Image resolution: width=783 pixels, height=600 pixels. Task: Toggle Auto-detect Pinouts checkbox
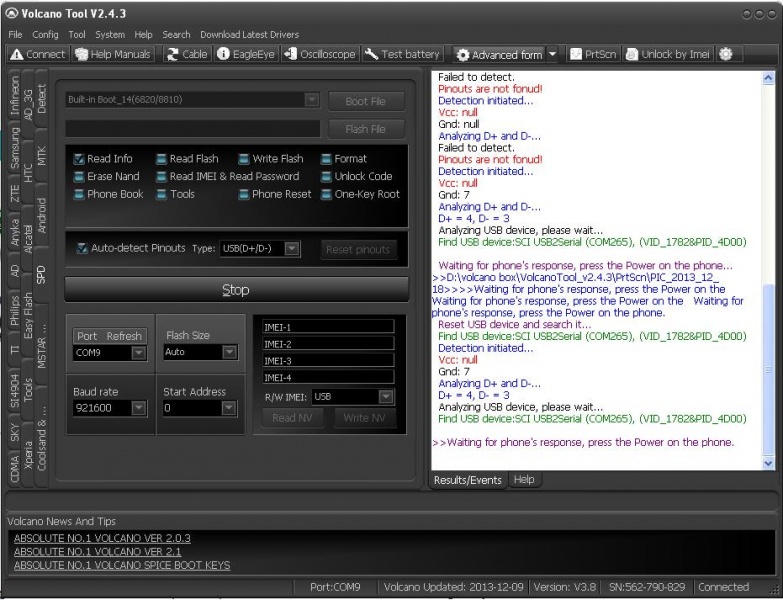82,248
